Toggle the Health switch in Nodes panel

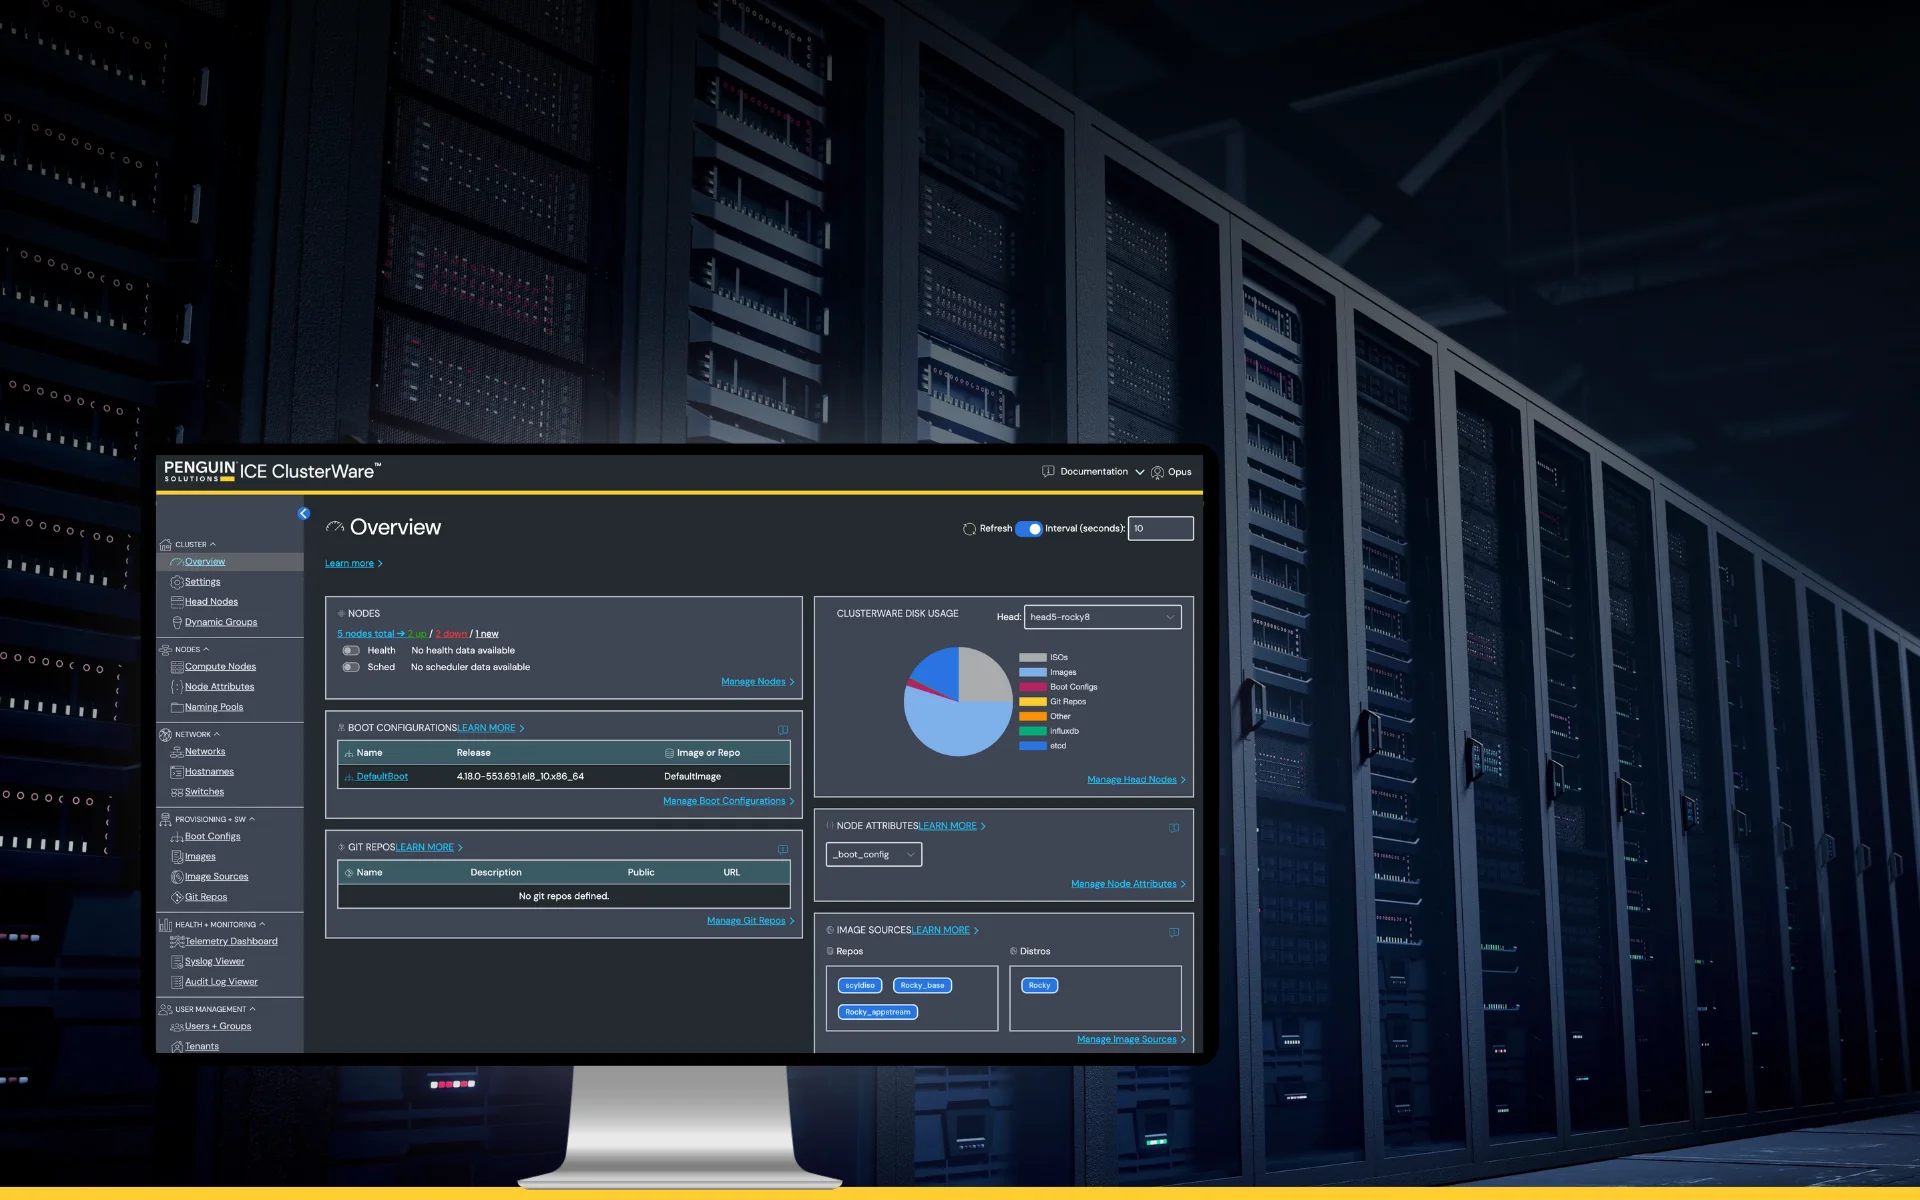[x=351, y=650]
